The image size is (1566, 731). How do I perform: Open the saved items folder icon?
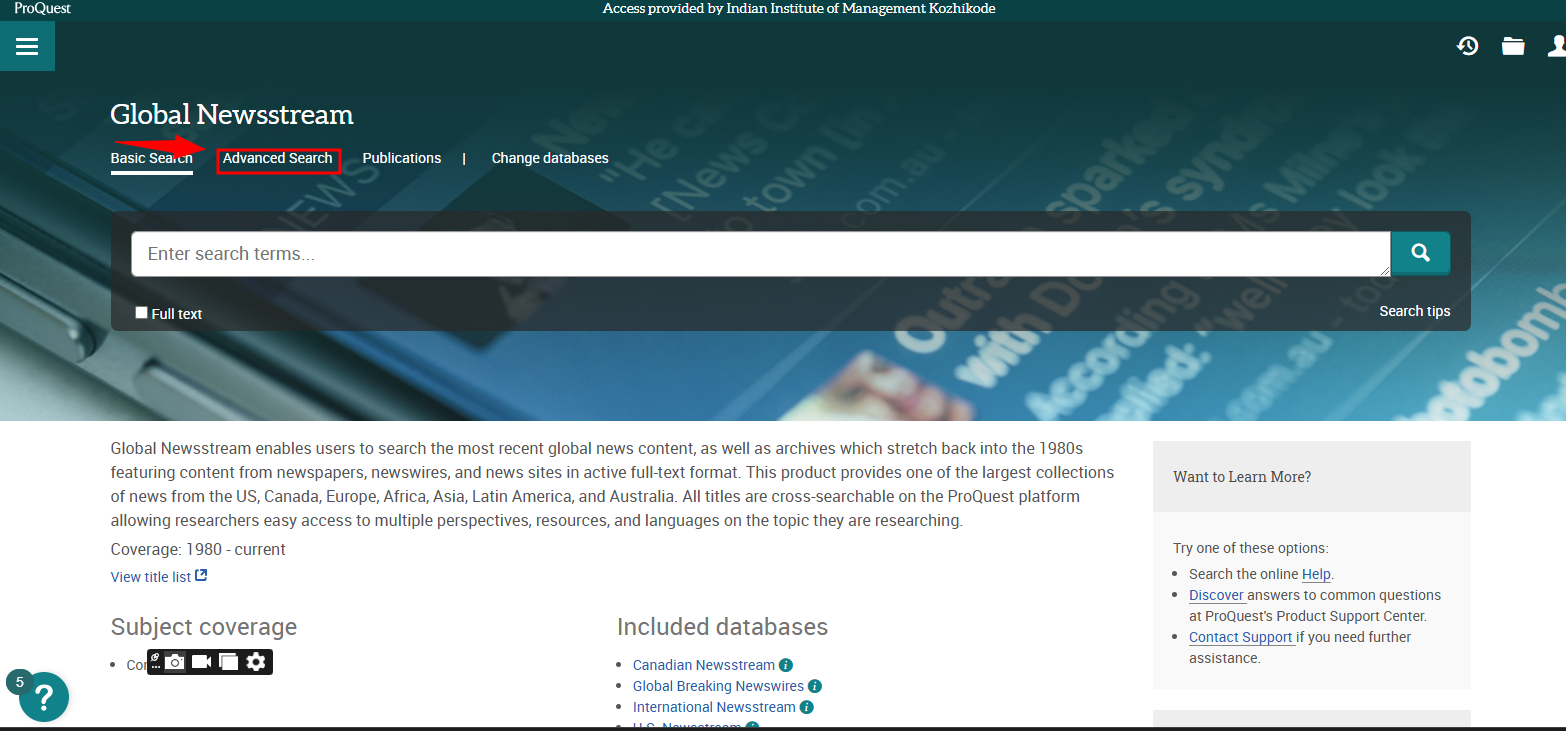tap(1512, 46)
